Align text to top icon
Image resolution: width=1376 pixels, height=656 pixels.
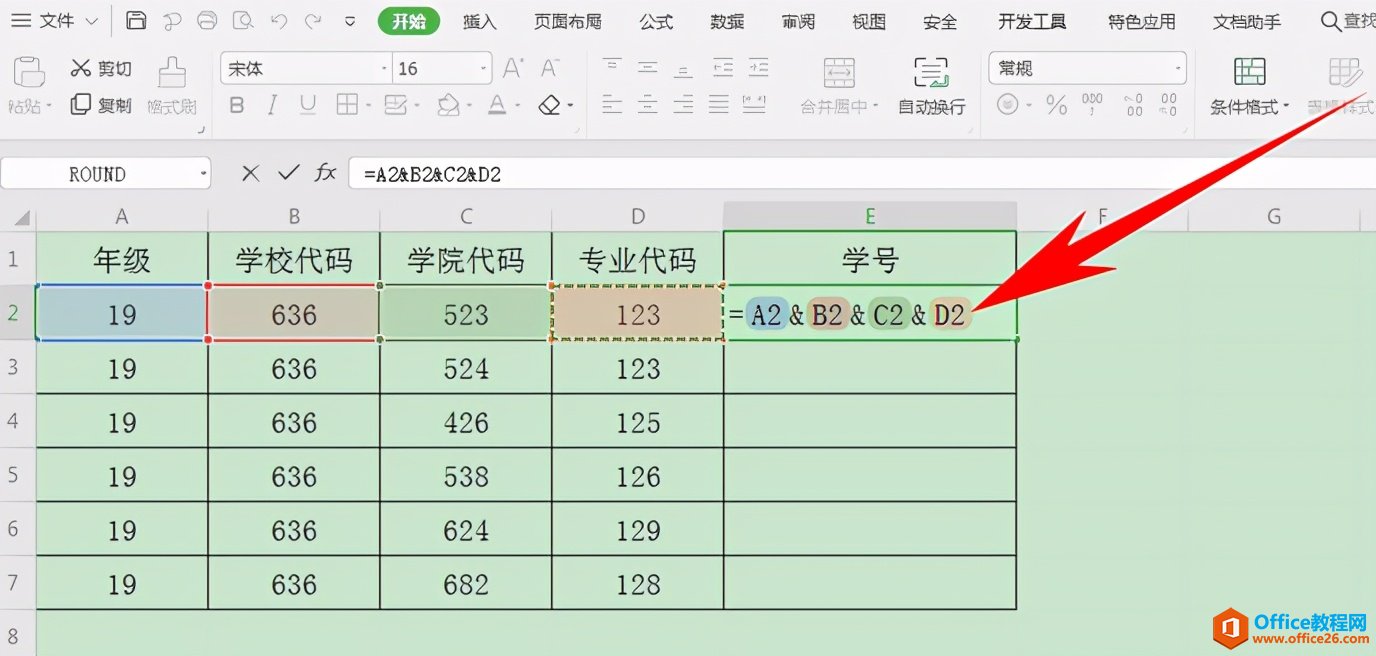pyautogui.click(x=612, y=68)
